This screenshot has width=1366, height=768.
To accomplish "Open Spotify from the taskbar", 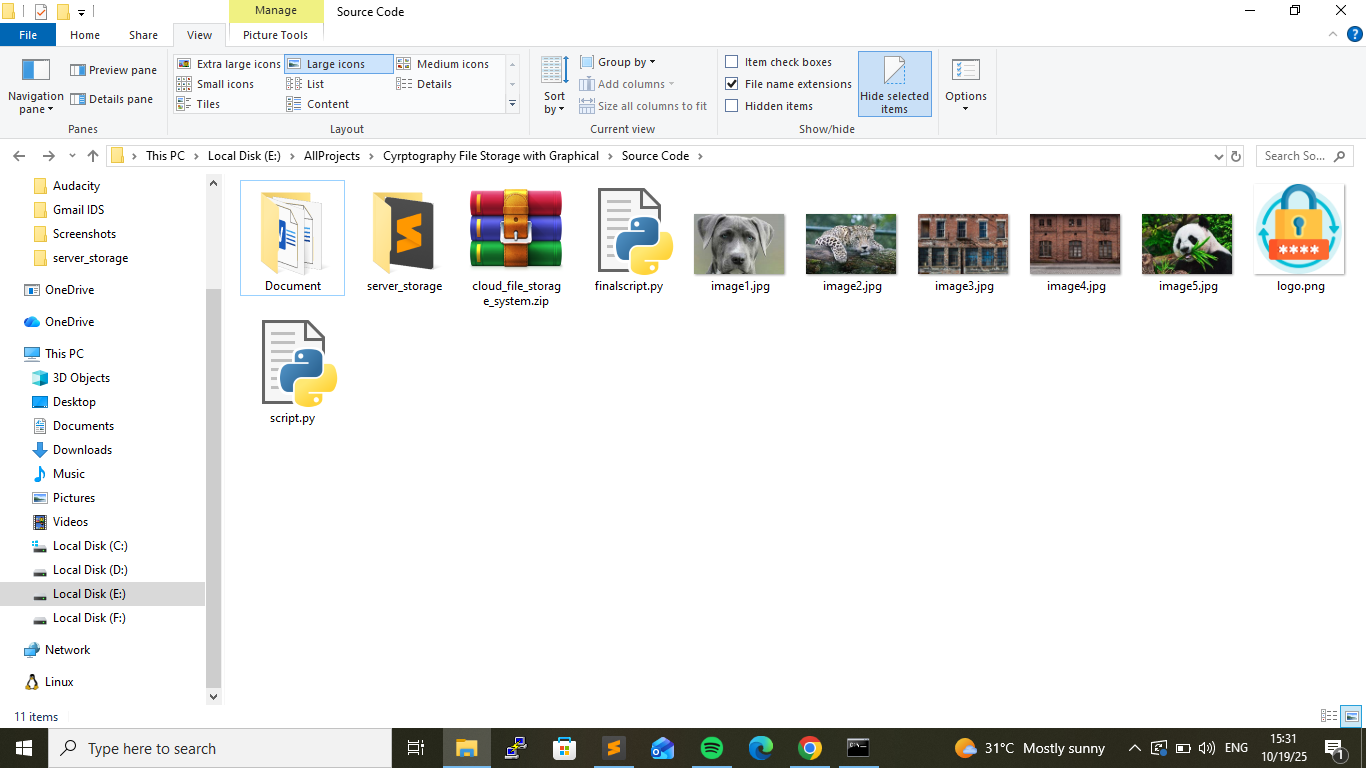I will [711, 748].
